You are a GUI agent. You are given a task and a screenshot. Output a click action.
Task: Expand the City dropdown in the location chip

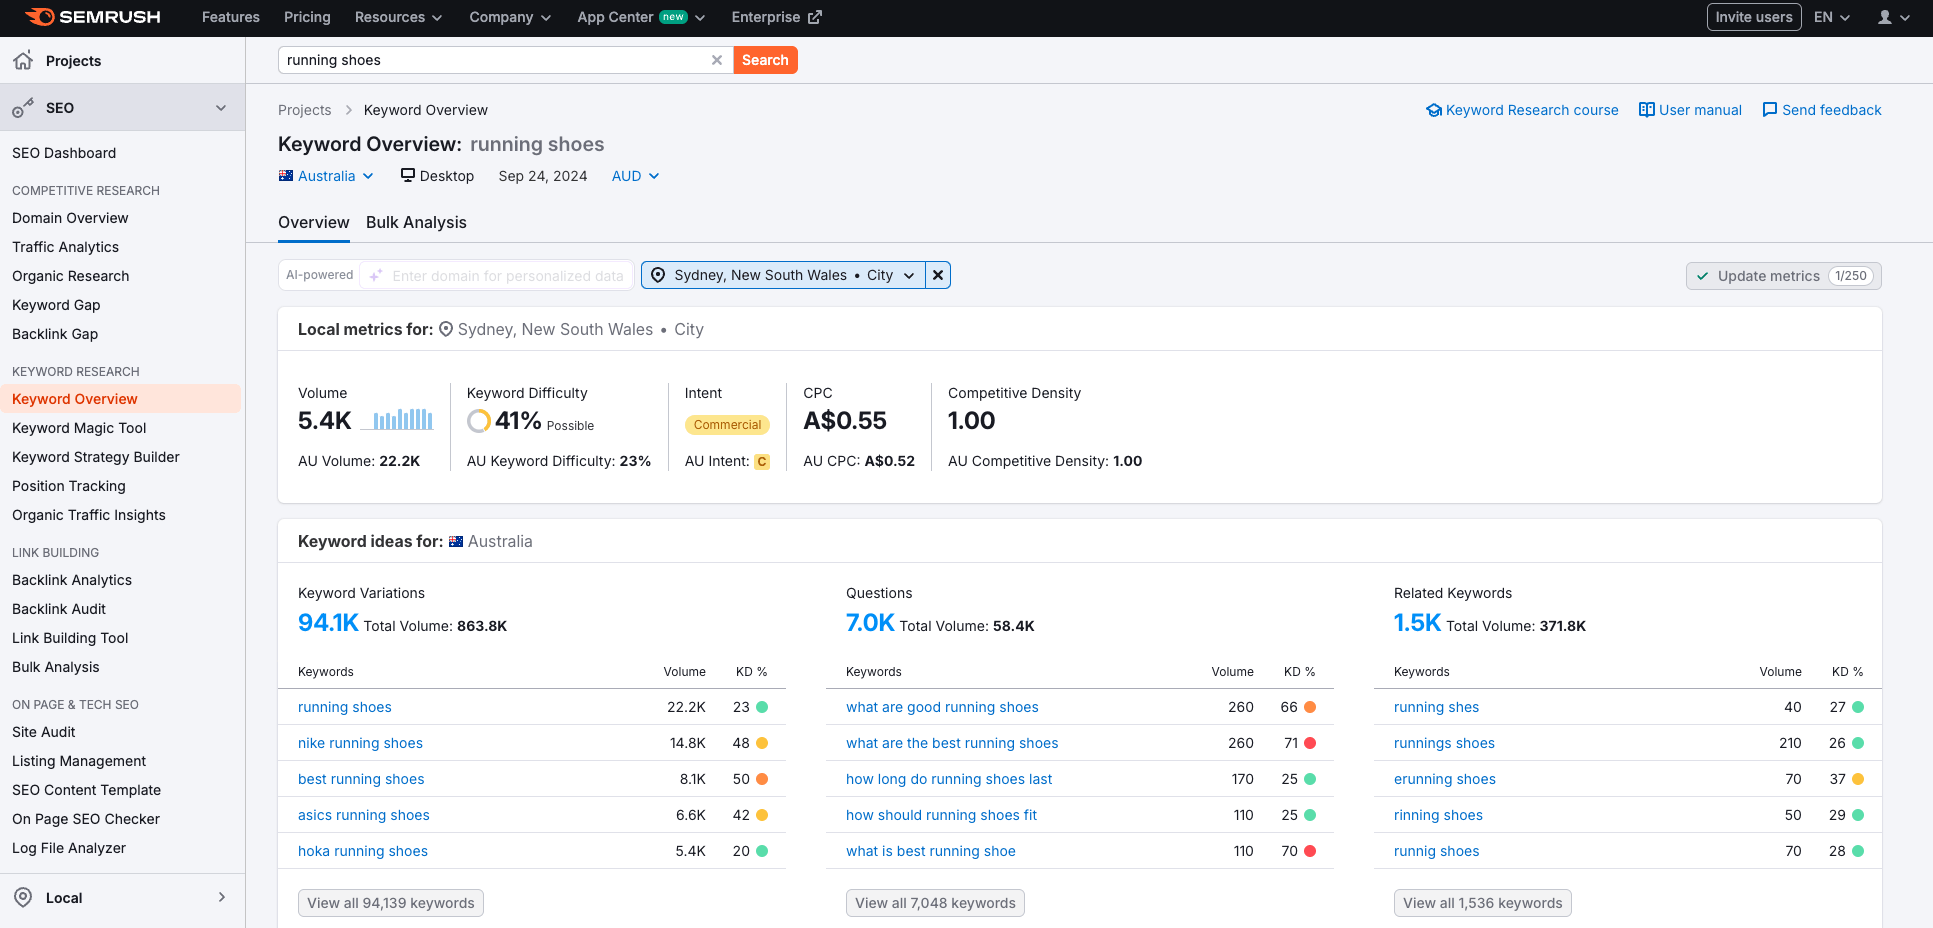pyautogui.click(x=908, y=274)
